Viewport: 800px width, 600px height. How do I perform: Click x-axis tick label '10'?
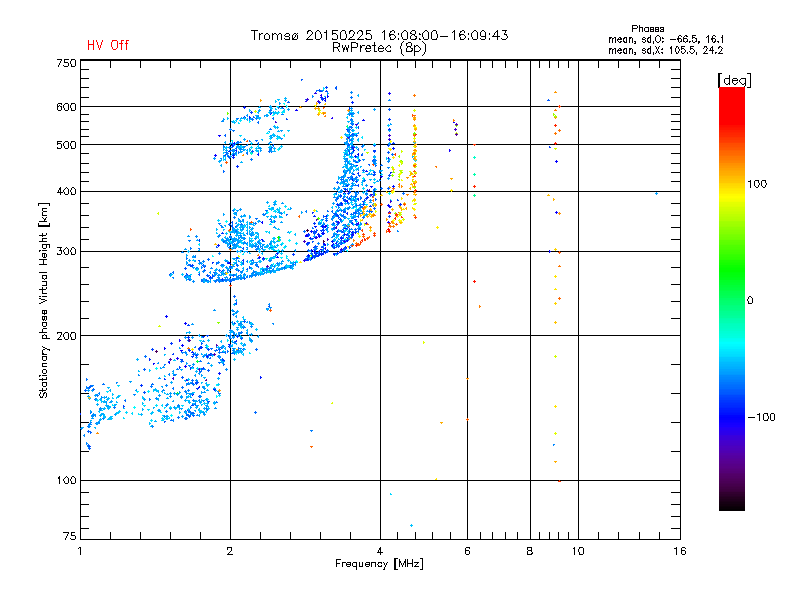tap(578, 551)
